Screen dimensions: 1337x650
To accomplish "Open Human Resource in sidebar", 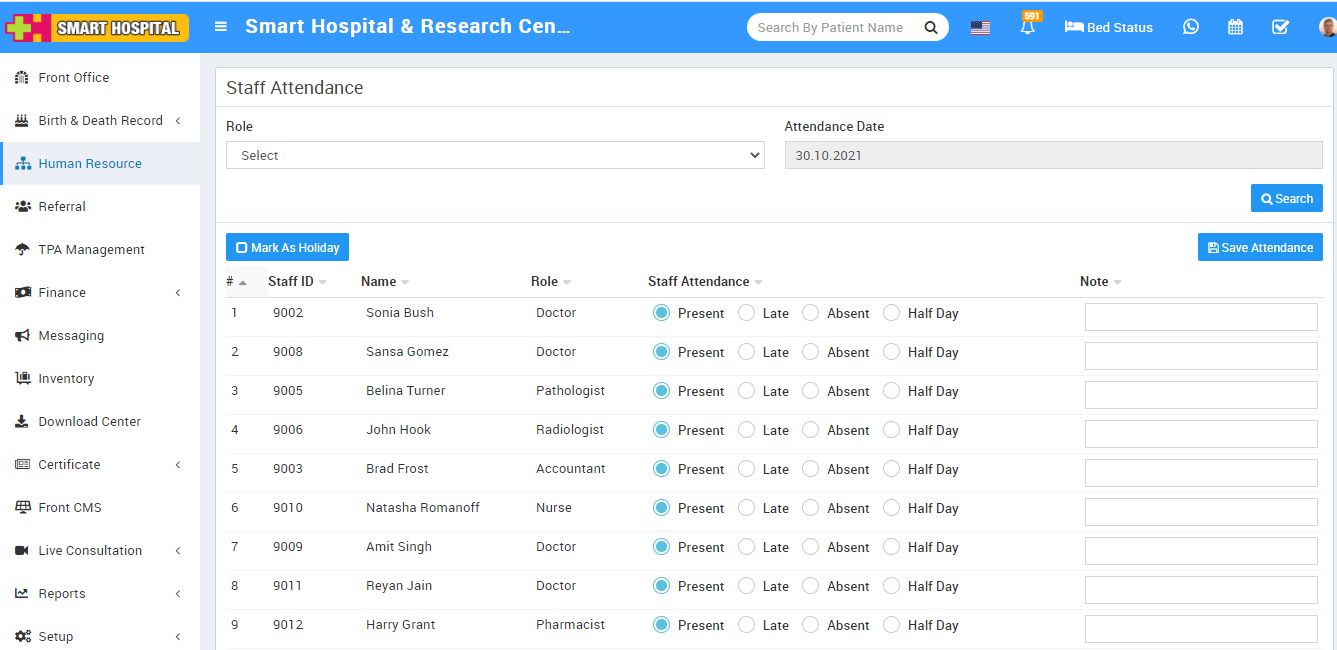I will 90,163.
